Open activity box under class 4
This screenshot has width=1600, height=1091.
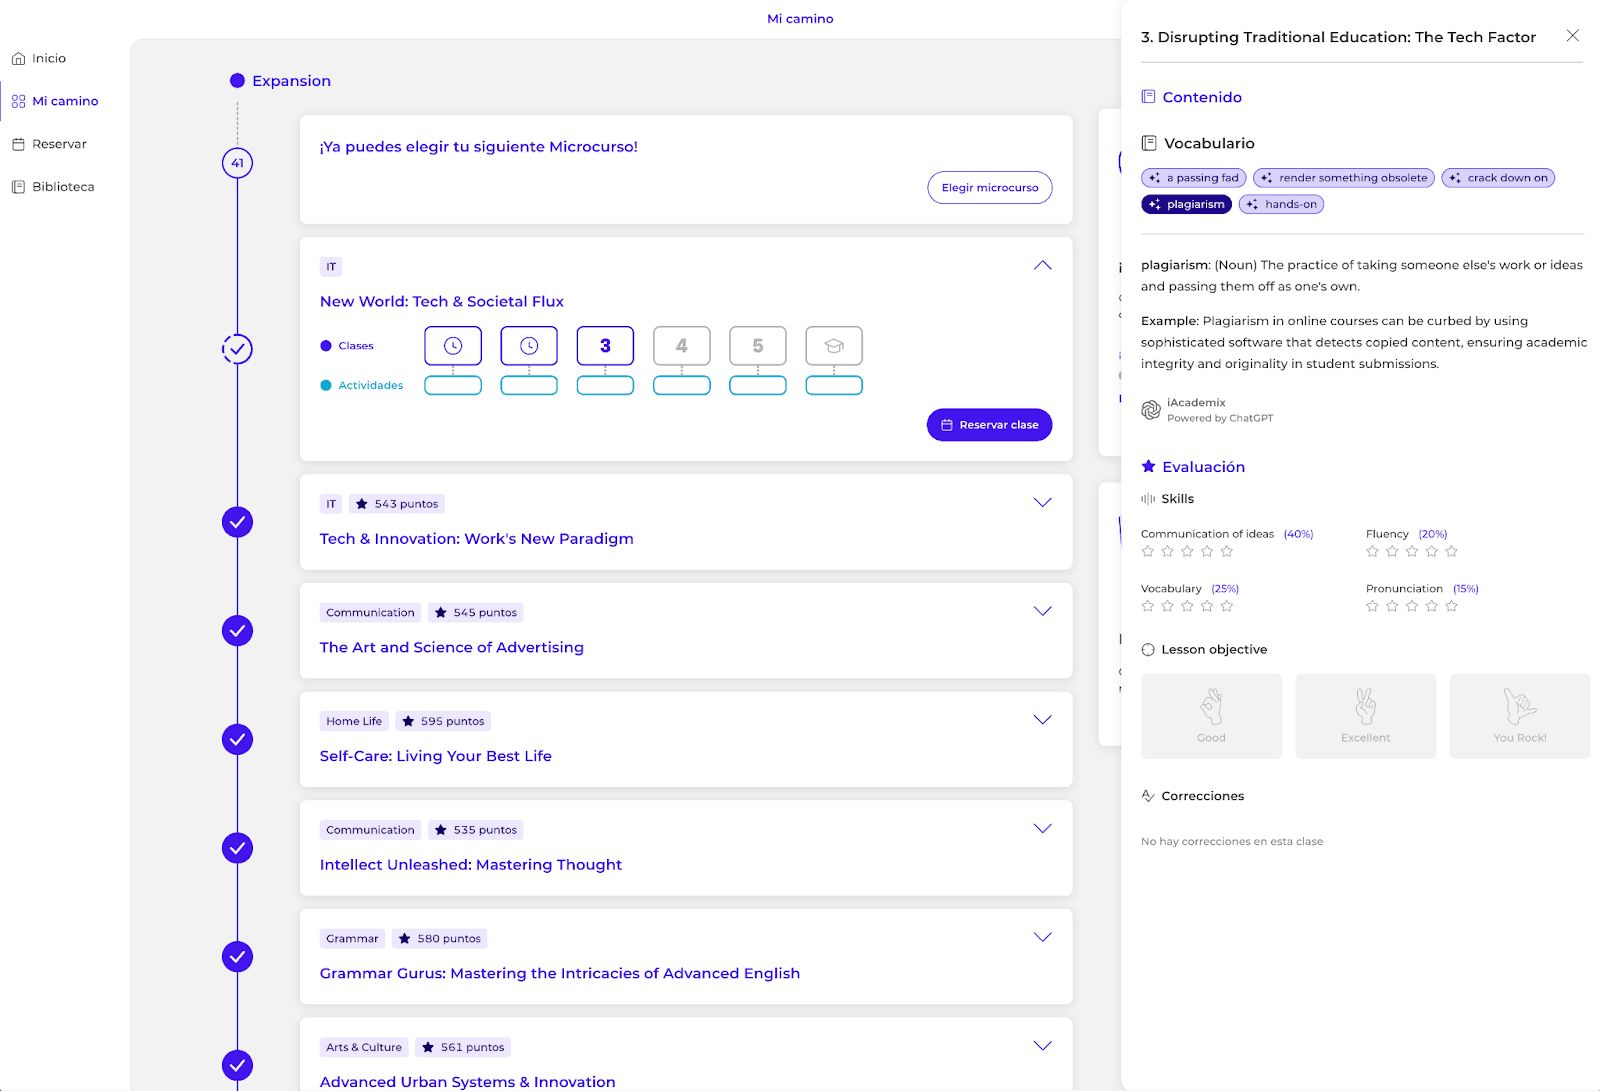click(682, 386)
